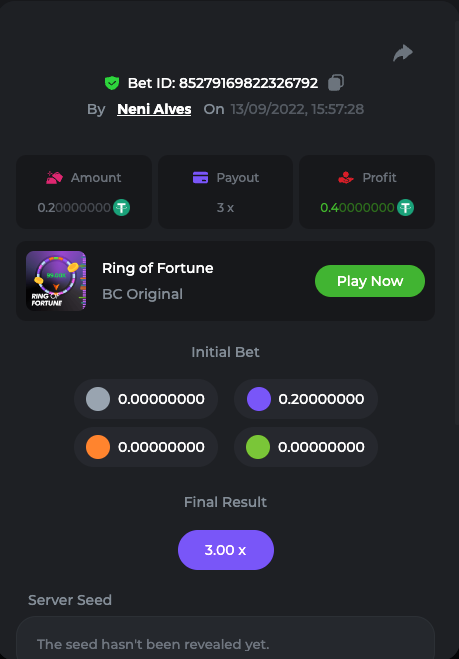Screen dimensions: 459x659
Task: Click the Tether coin icon under Amount
Action: [x=121, y=208]
